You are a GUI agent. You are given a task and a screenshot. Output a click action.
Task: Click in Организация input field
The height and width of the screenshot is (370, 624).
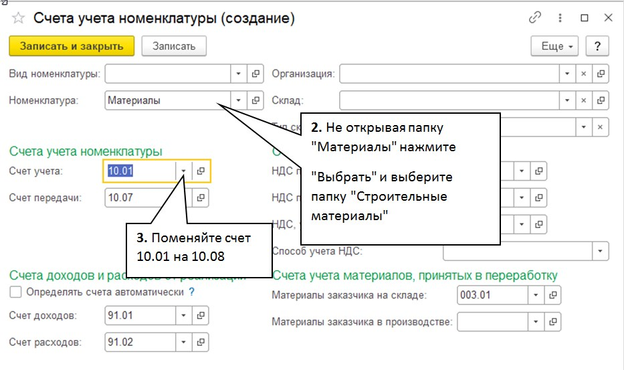click(x=449, y=74)
